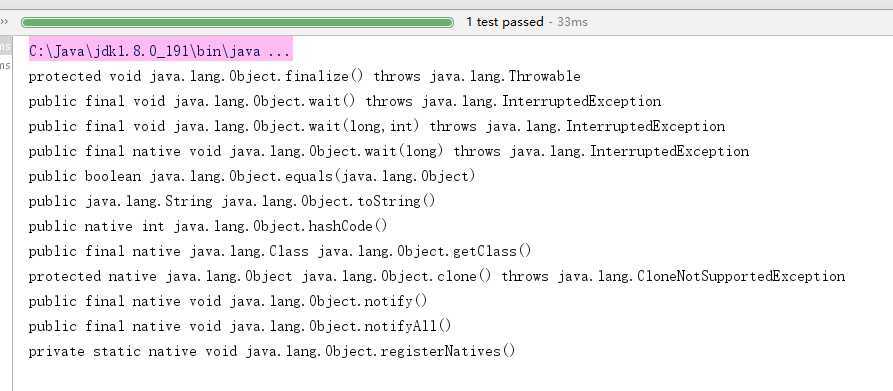Image resolution: width=893 pixels, height=391 pixels.
Task: Select the highlighted test row at left edge
Action: (x=6, y=47)
